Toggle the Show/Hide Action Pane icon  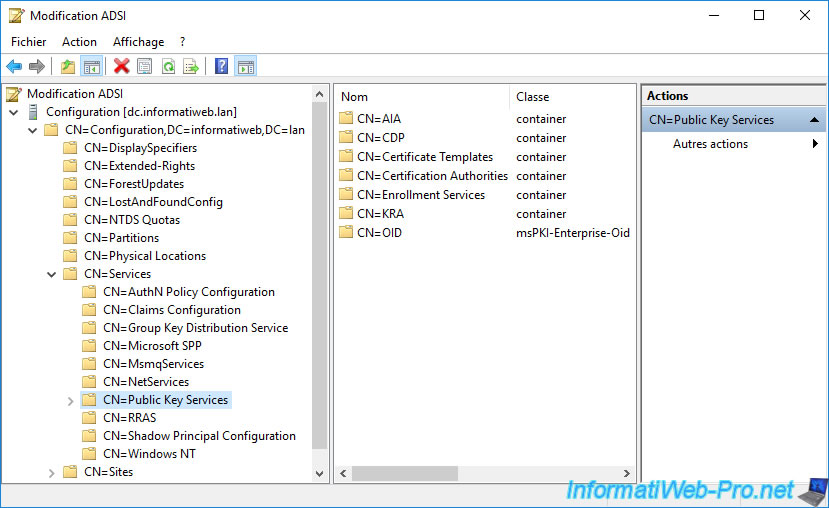pos(245,67)
